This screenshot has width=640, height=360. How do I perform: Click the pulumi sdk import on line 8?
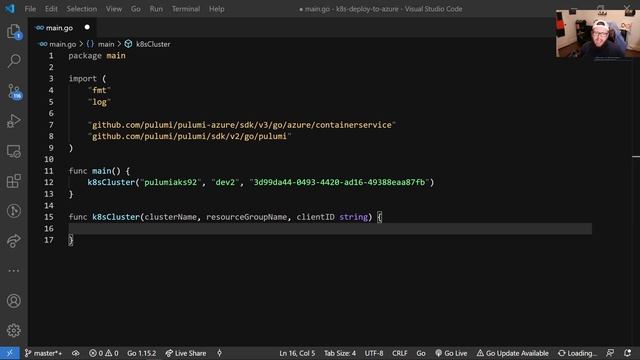[189, 136]
